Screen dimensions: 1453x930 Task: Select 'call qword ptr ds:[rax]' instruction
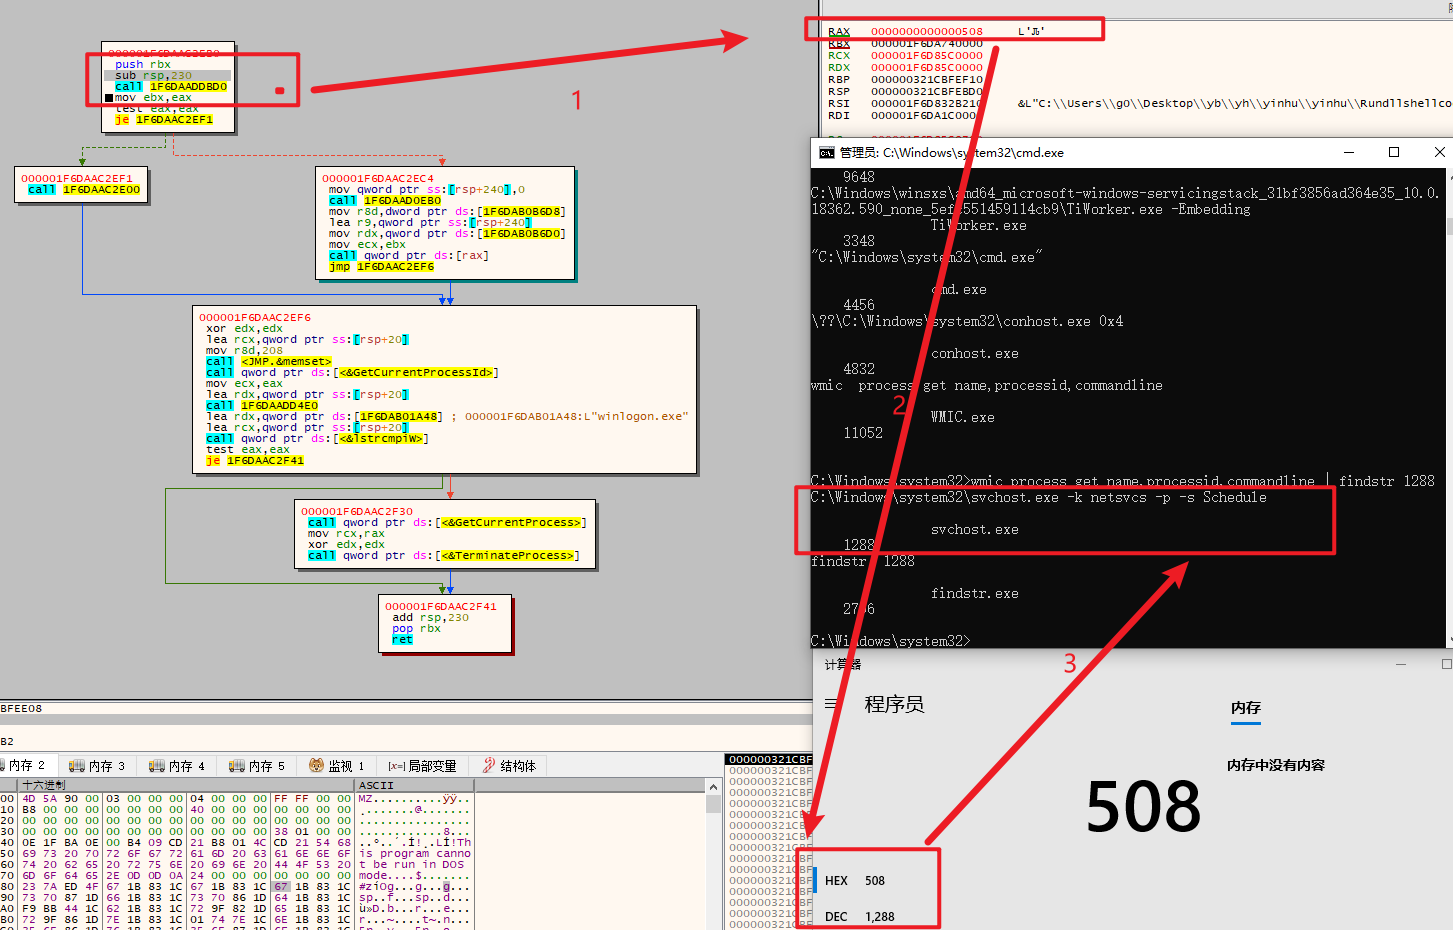409,256
